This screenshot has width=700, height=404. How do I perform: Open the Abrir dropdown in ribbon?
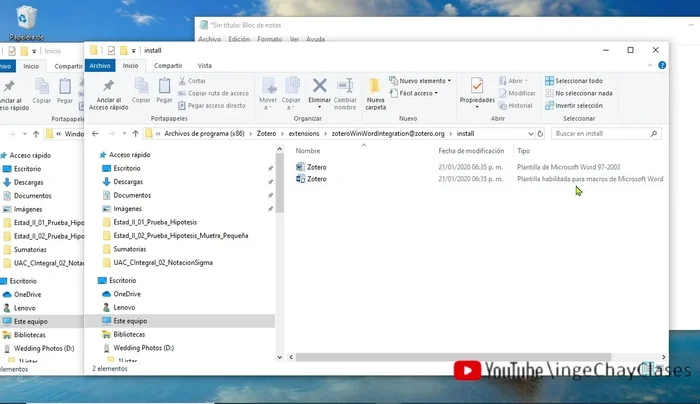tap(513, 81)
